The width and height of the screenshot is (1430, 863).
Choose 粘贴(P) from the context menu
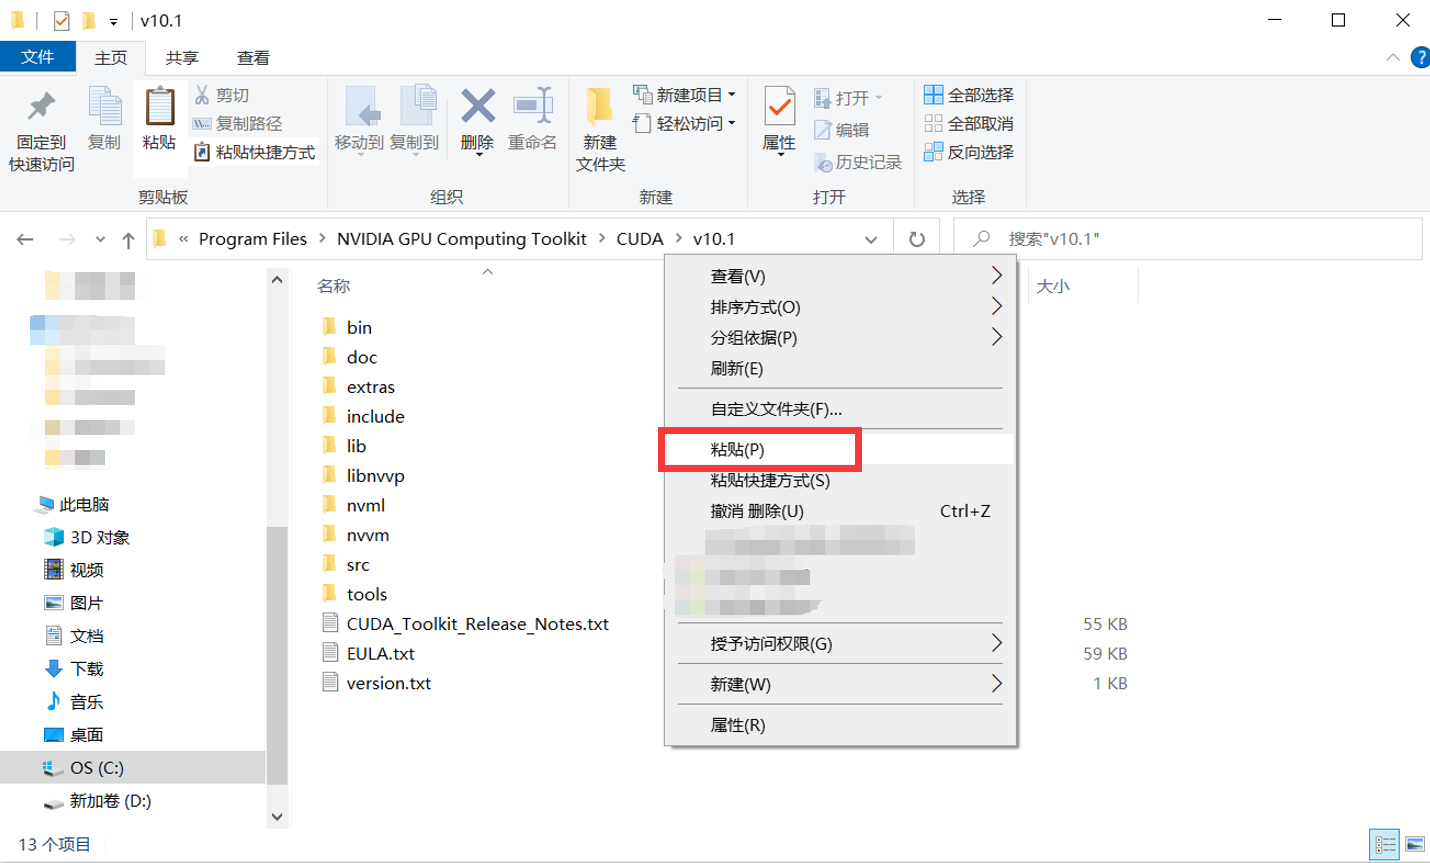pyautogui.click(x=760, y=449)
